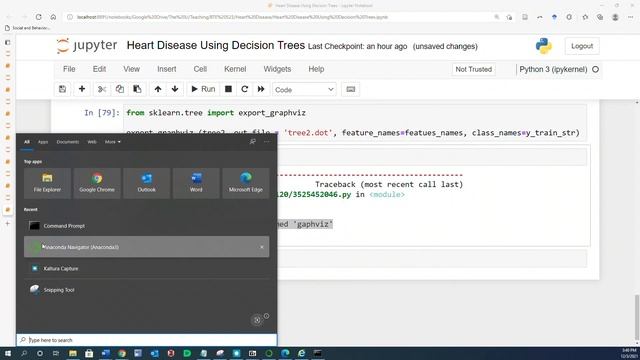Open the Social and Behavior bookmark
This screenshot has width=640, height=360.
click(27, 28)
